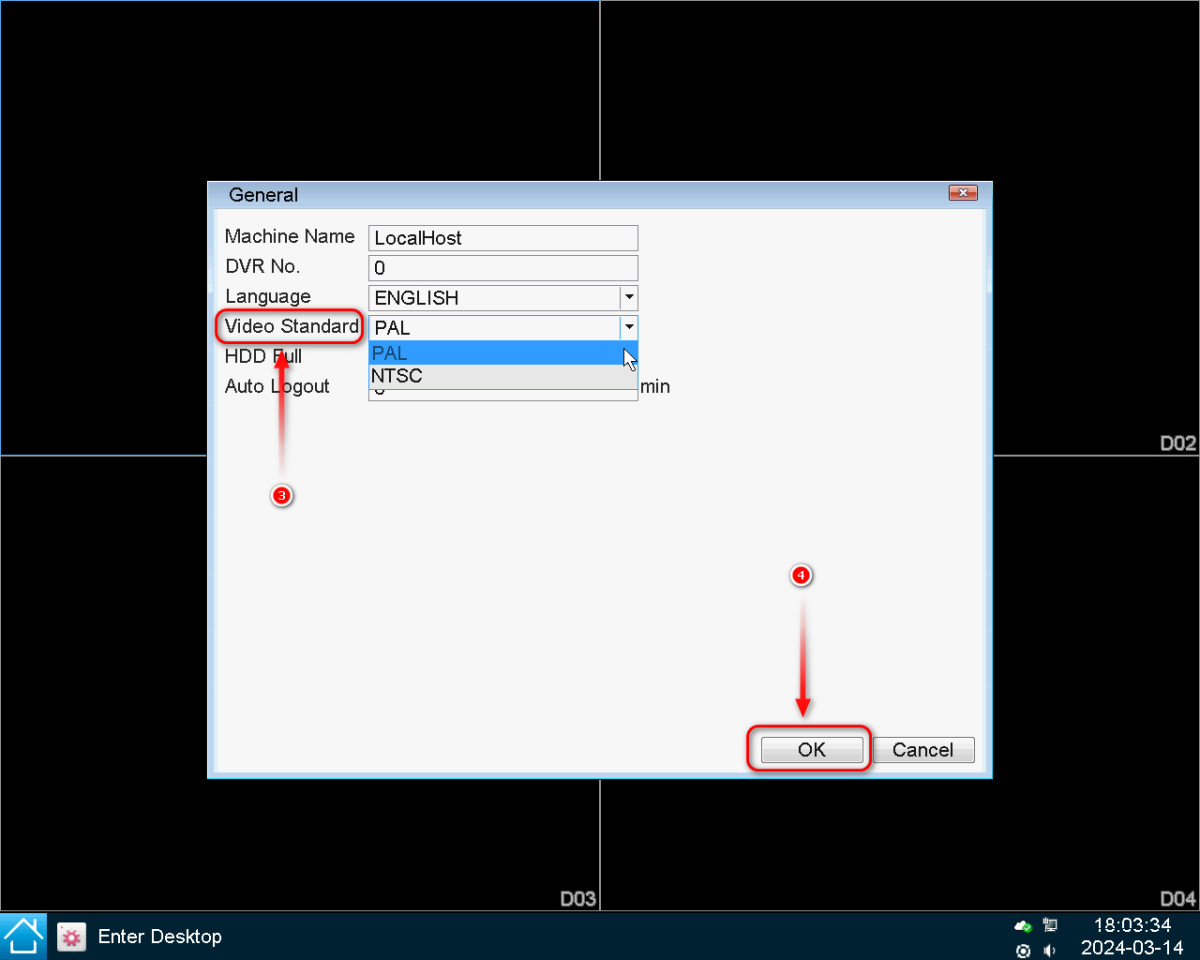The image size is (1200, 960).
Task: Click the Machine Name input field
Action: [x=502, y=238]
